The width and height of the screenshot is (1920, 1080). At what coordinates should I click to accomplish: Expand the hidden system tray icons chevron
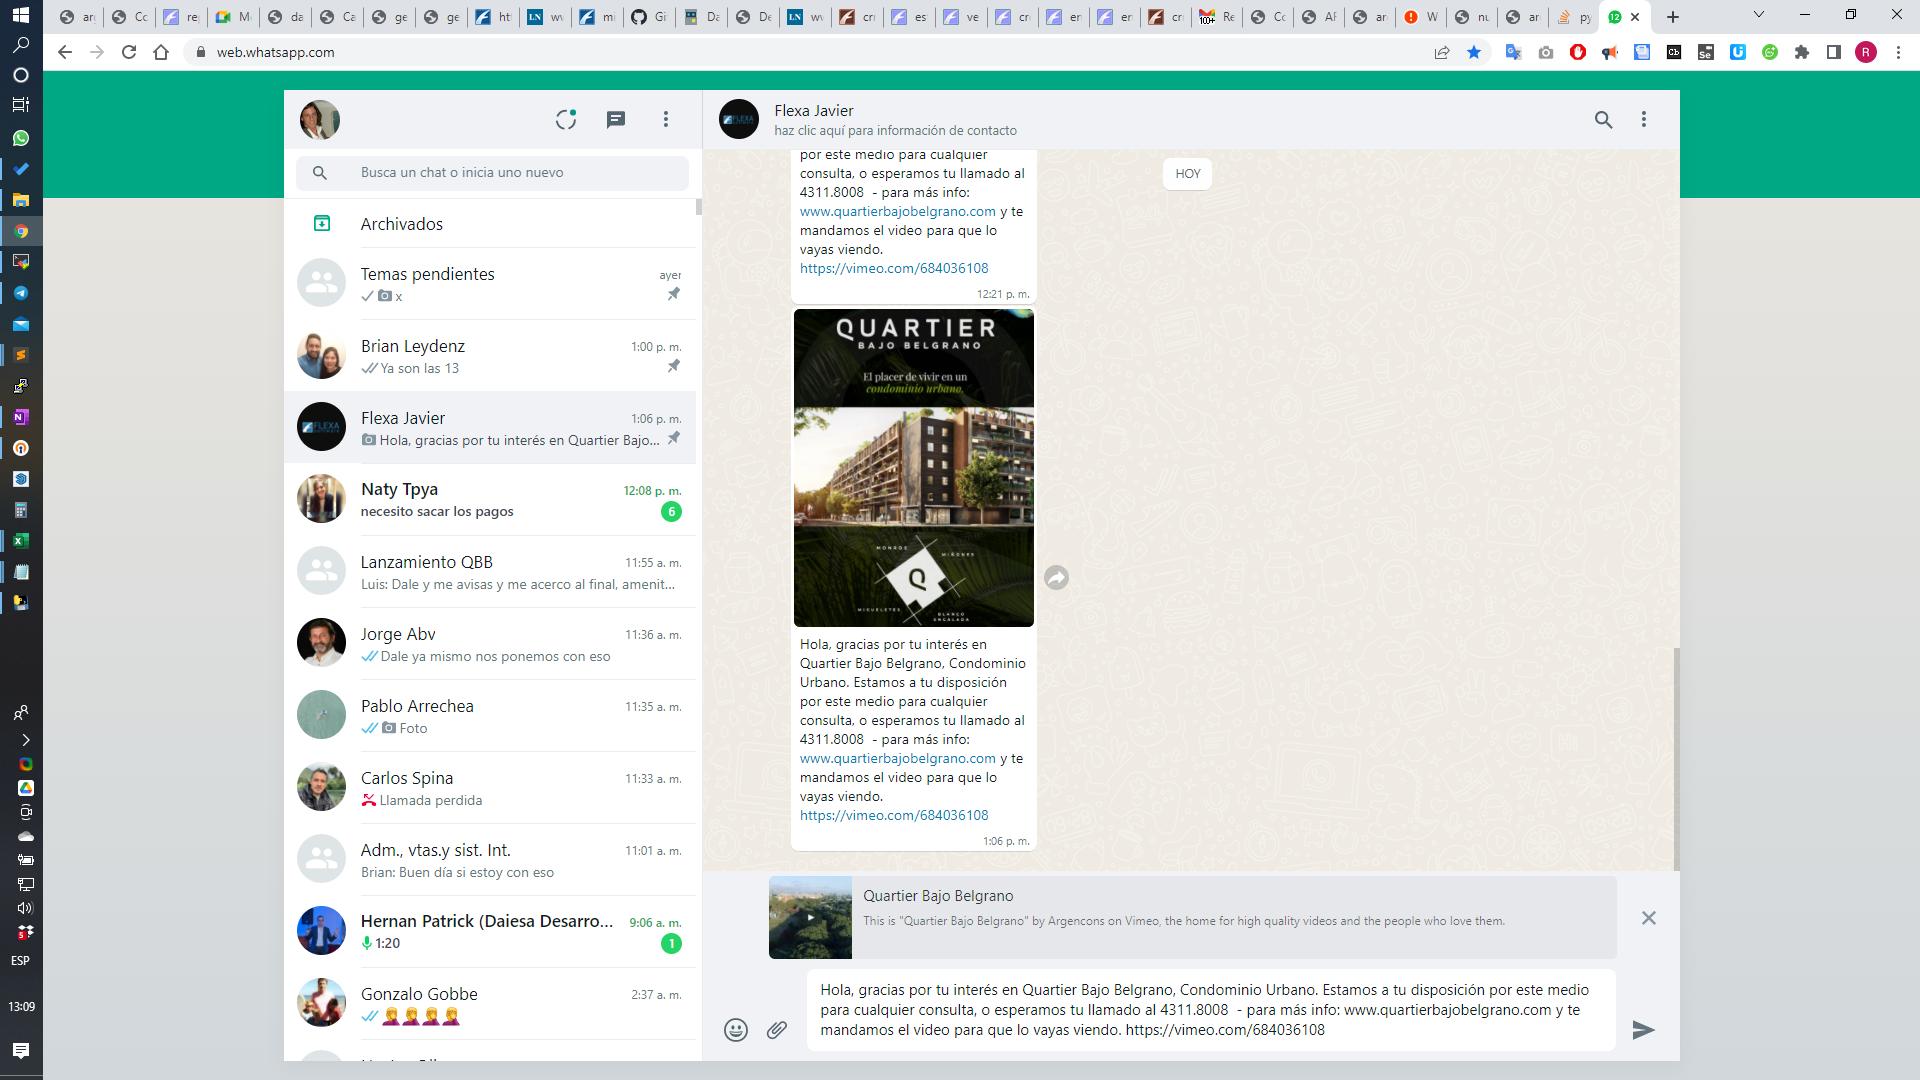point(25,740)
